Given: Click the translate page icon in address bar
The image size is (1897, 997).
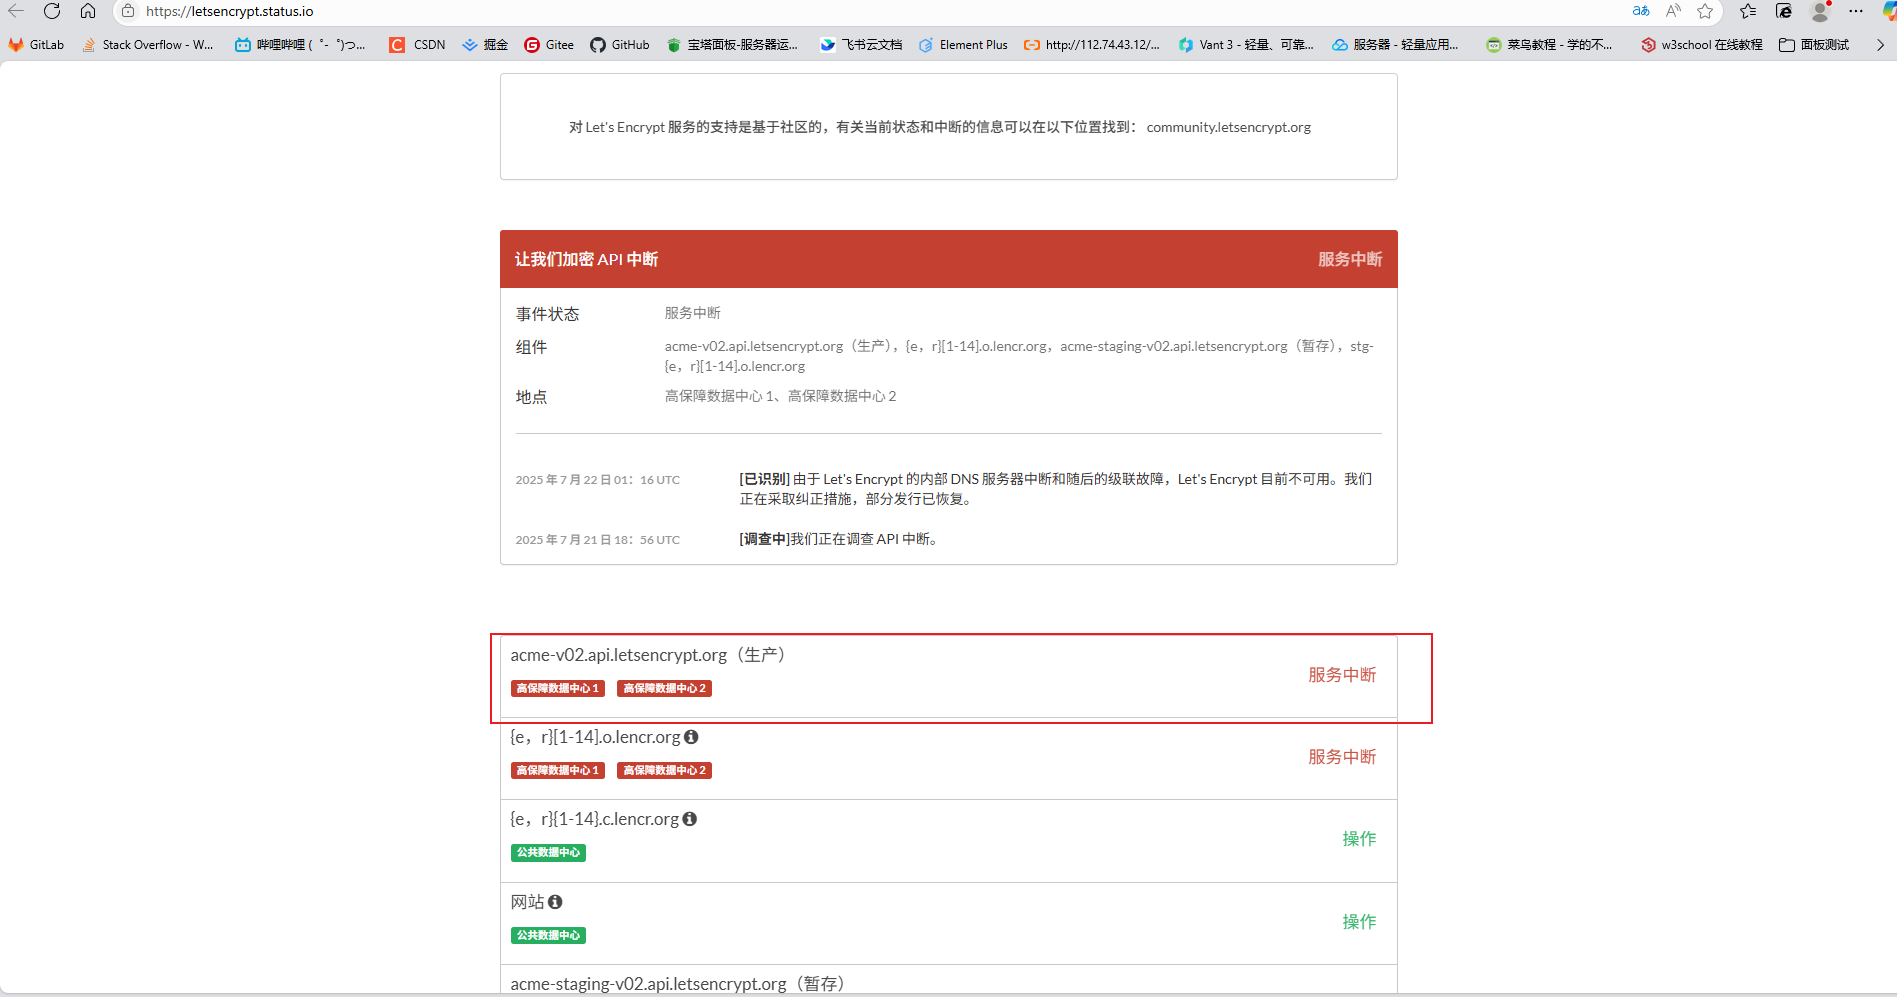Looking at the screenshot, I should pos(1641,11).
